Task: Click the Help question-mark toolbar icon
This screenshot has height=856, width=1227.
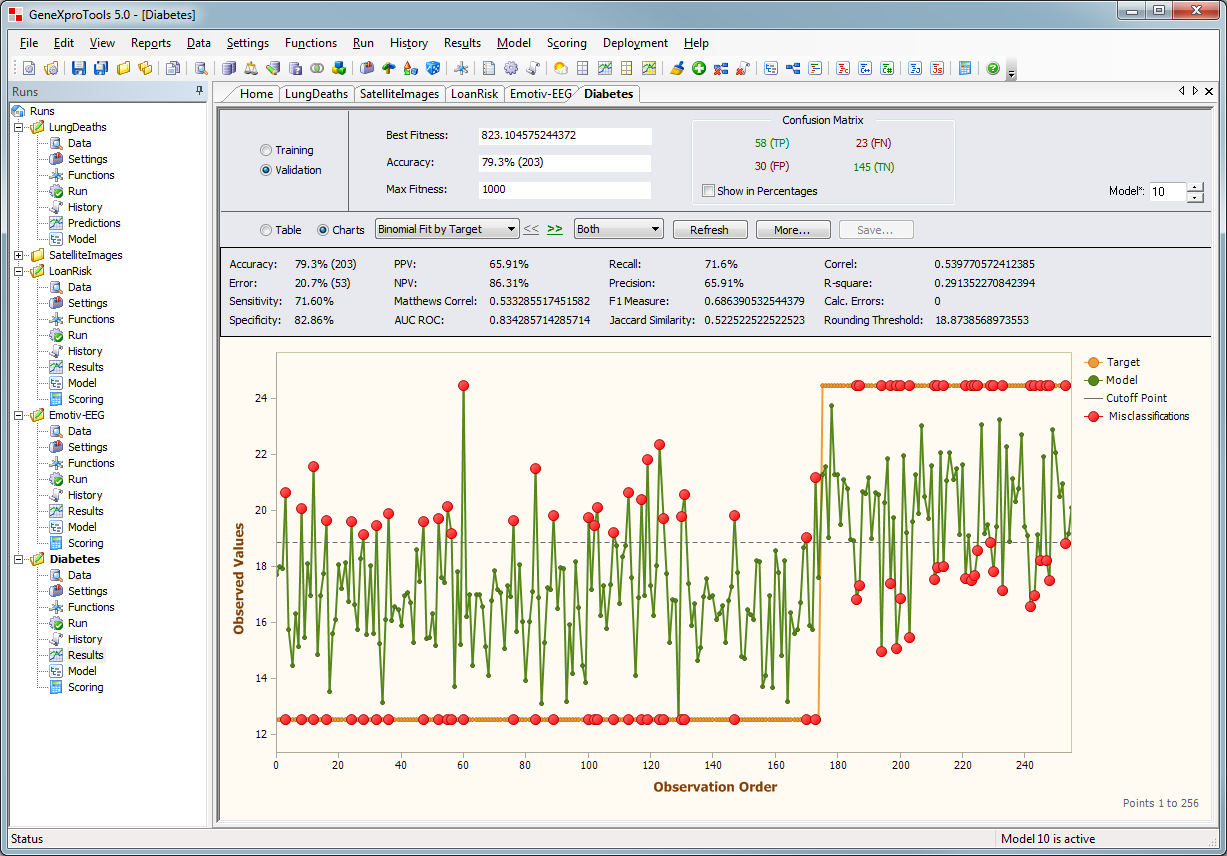Action: 992,68
